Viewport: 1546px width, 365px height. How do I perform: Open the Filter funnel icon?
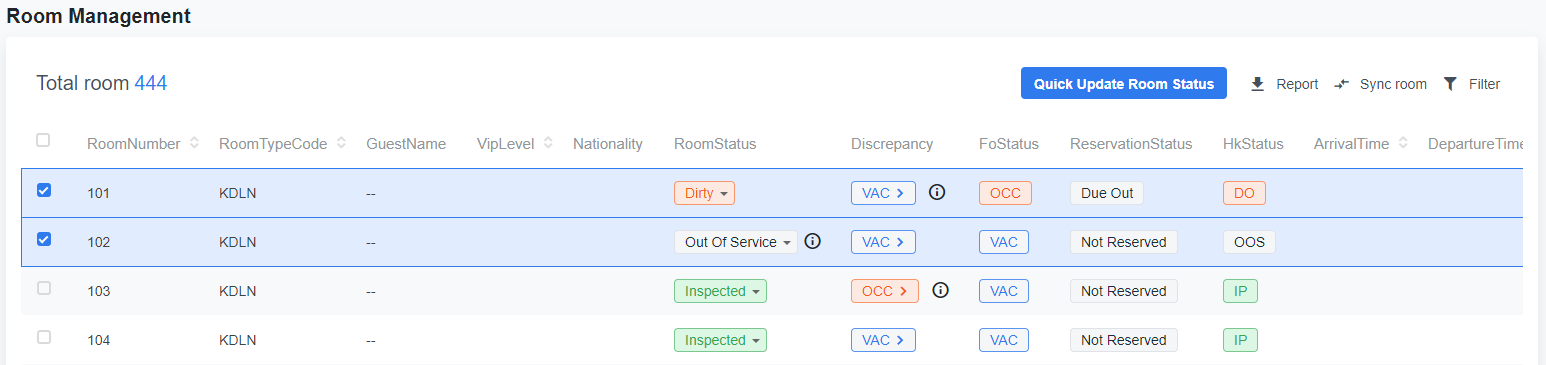point(1450,84)
